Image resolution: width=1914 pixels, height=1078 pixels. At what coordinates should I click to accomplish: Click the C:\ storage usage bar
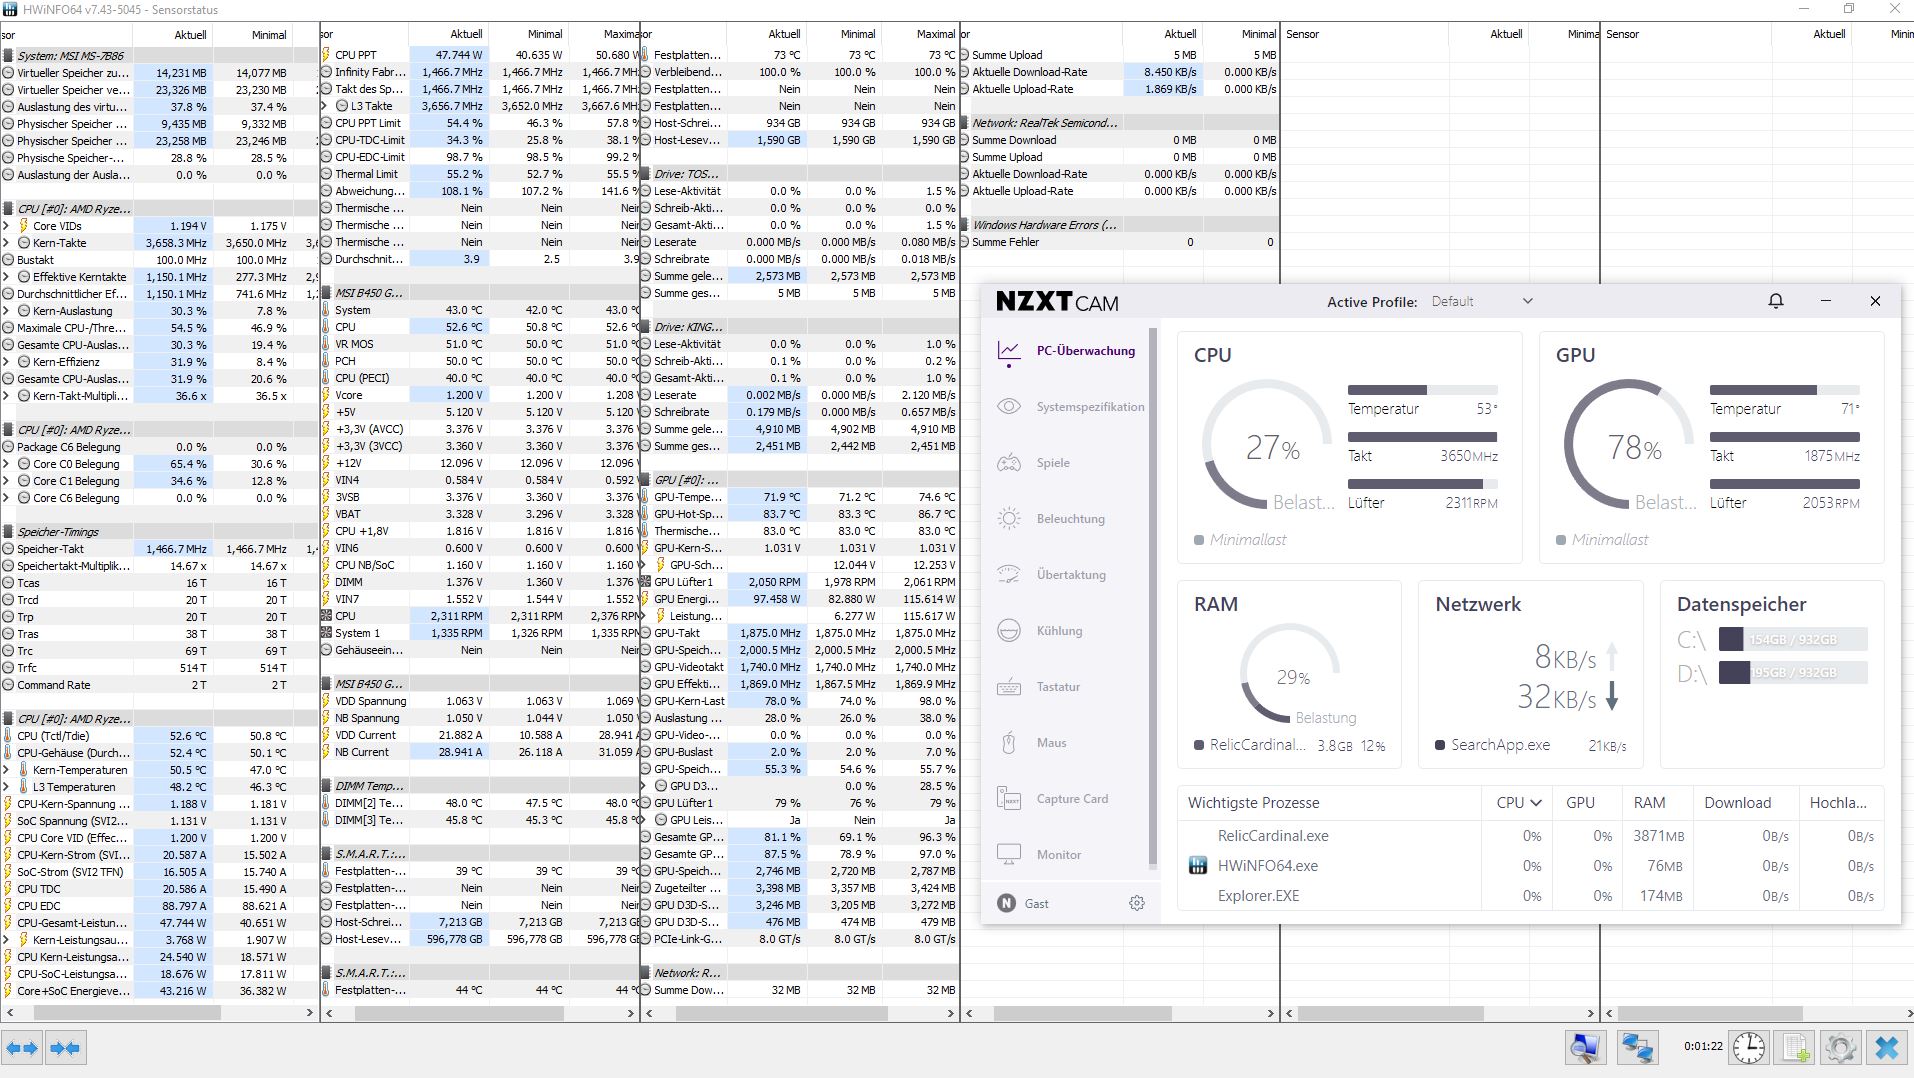click(x=1792, y=640)
